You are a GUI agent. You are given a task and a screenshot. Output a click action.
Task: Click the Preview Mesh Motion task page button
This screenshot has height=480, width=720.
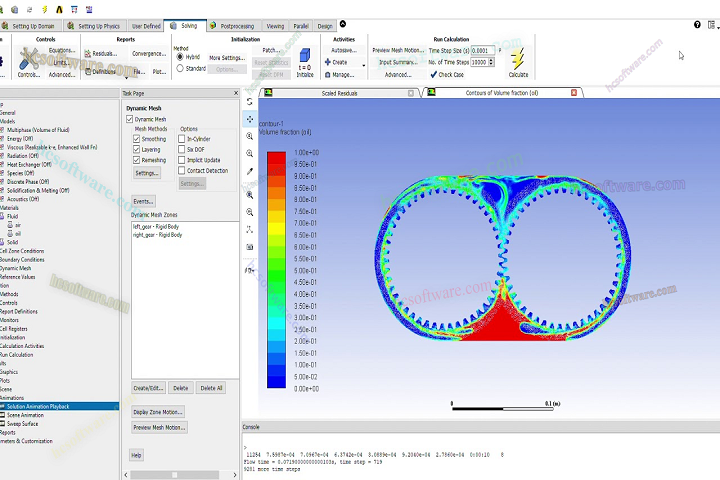point(159,427)
